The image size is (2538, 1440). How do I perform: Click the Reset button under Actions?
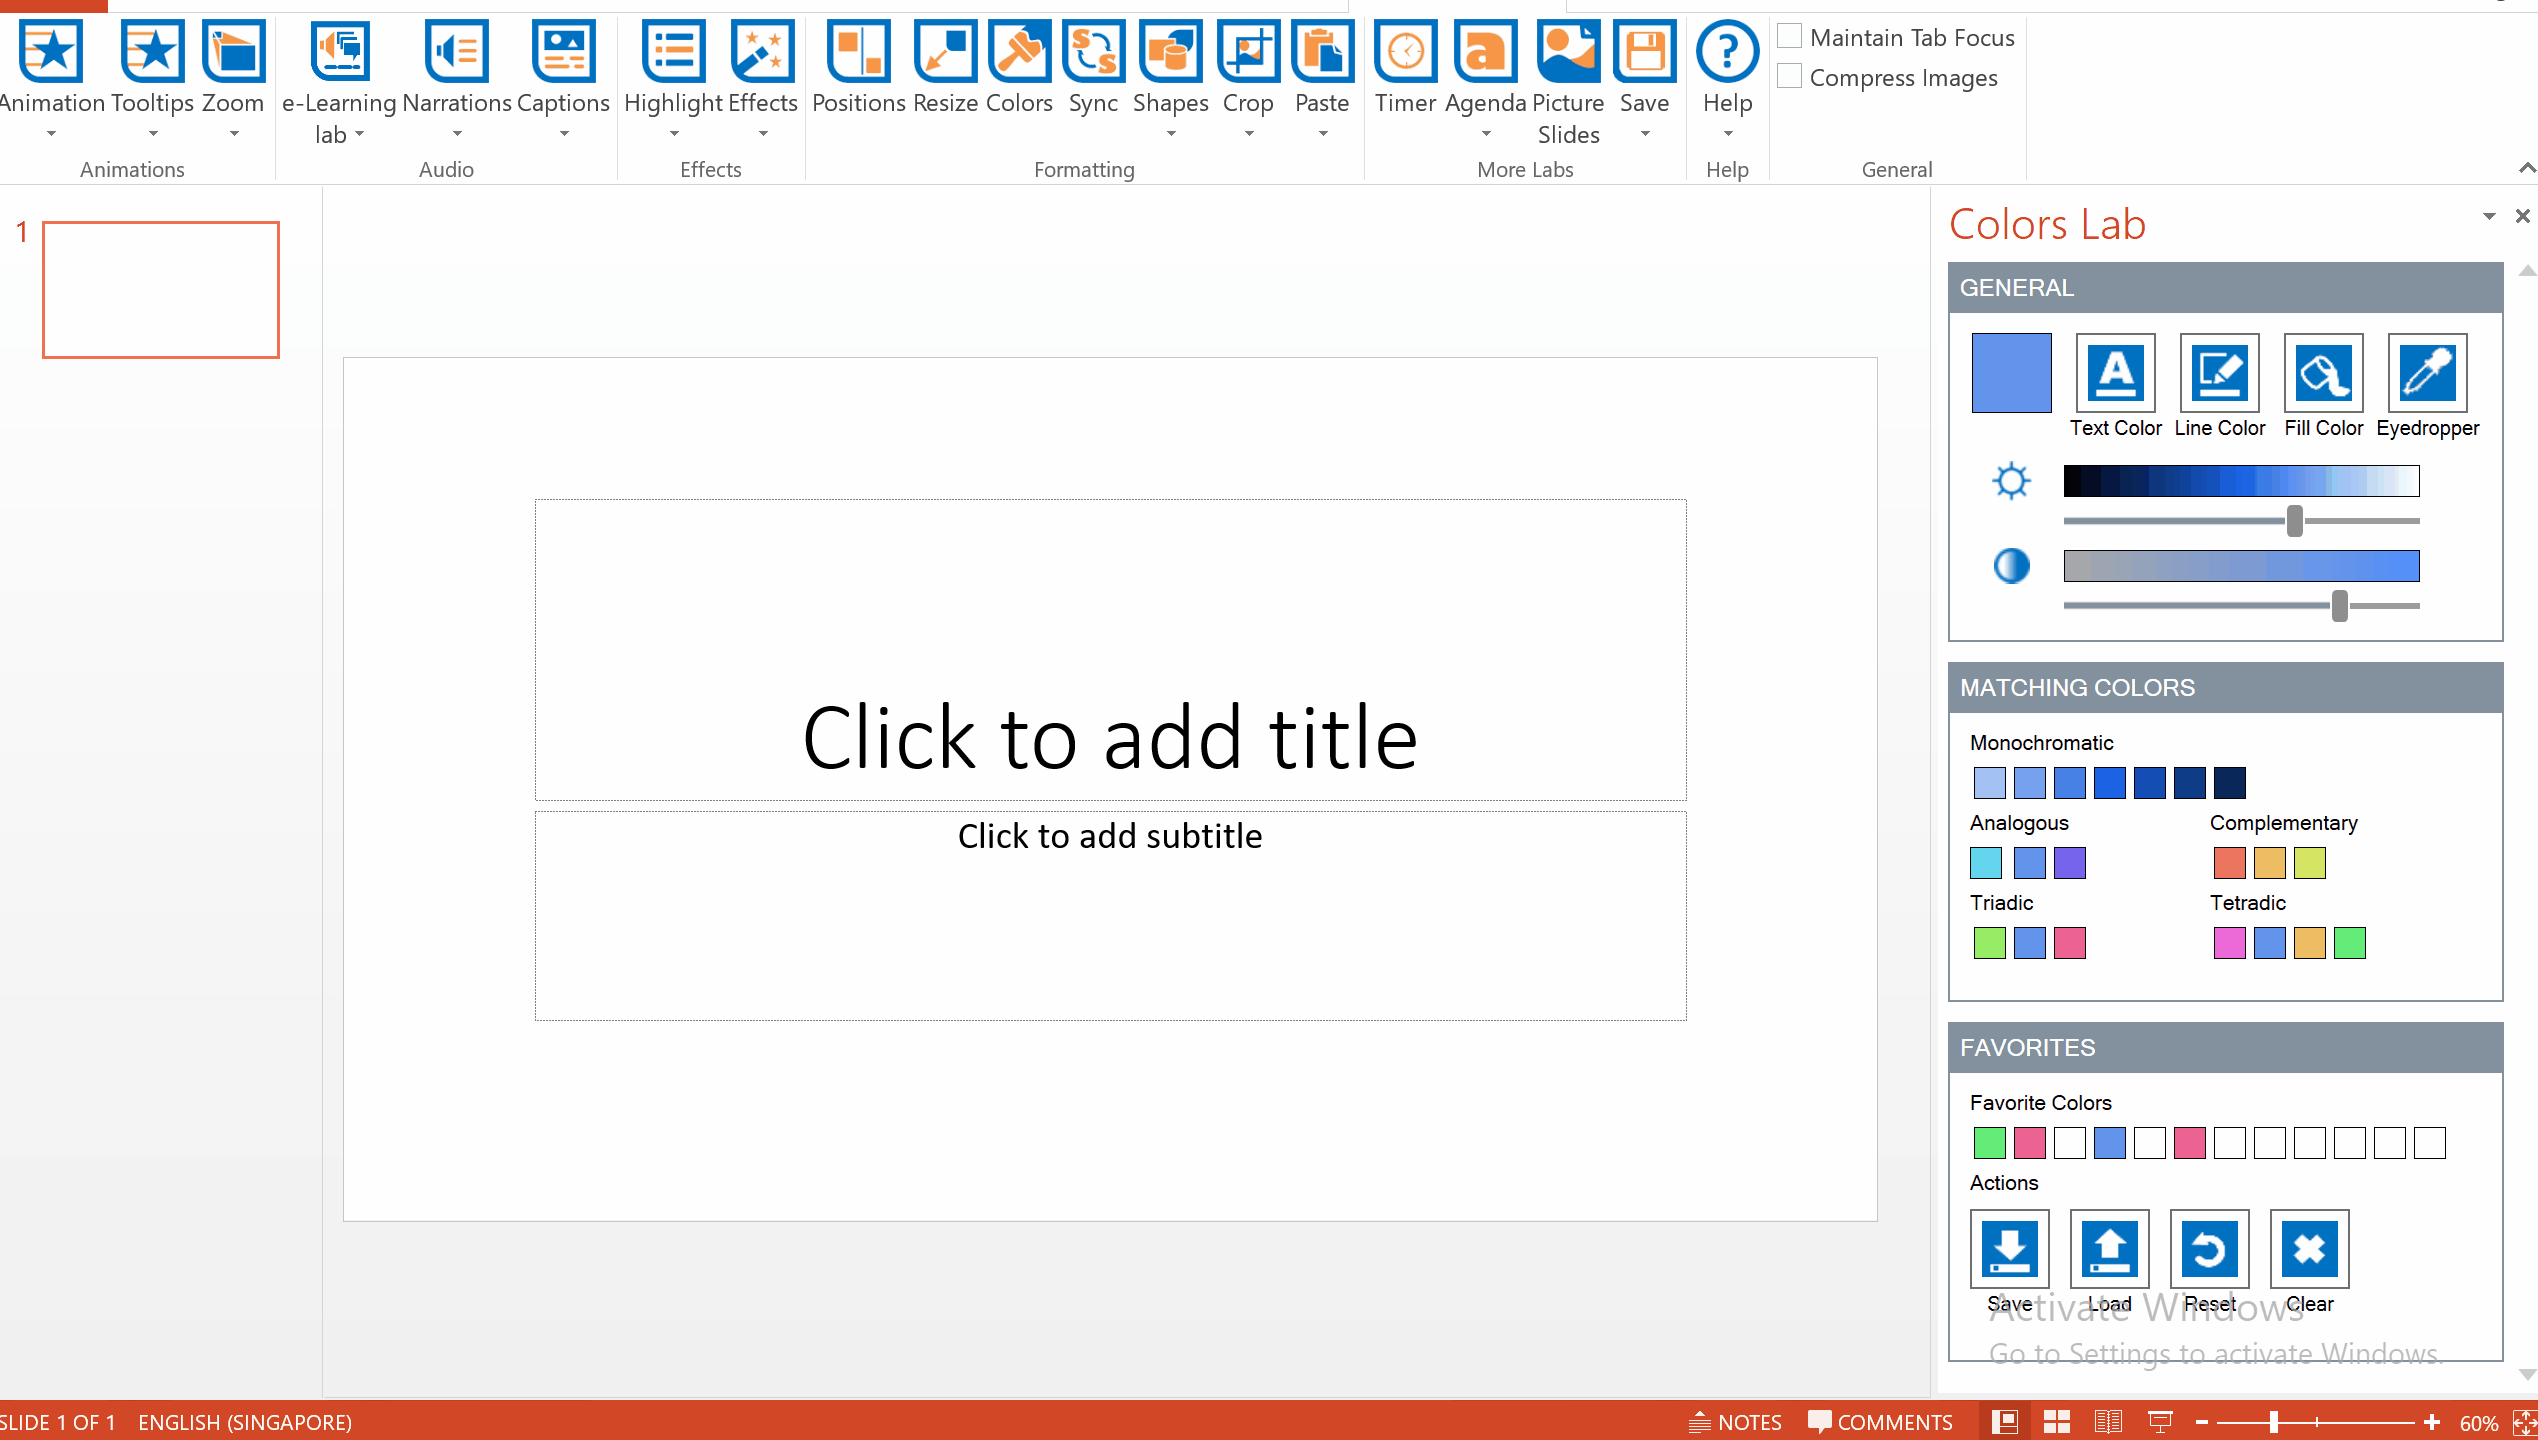2209,1248
